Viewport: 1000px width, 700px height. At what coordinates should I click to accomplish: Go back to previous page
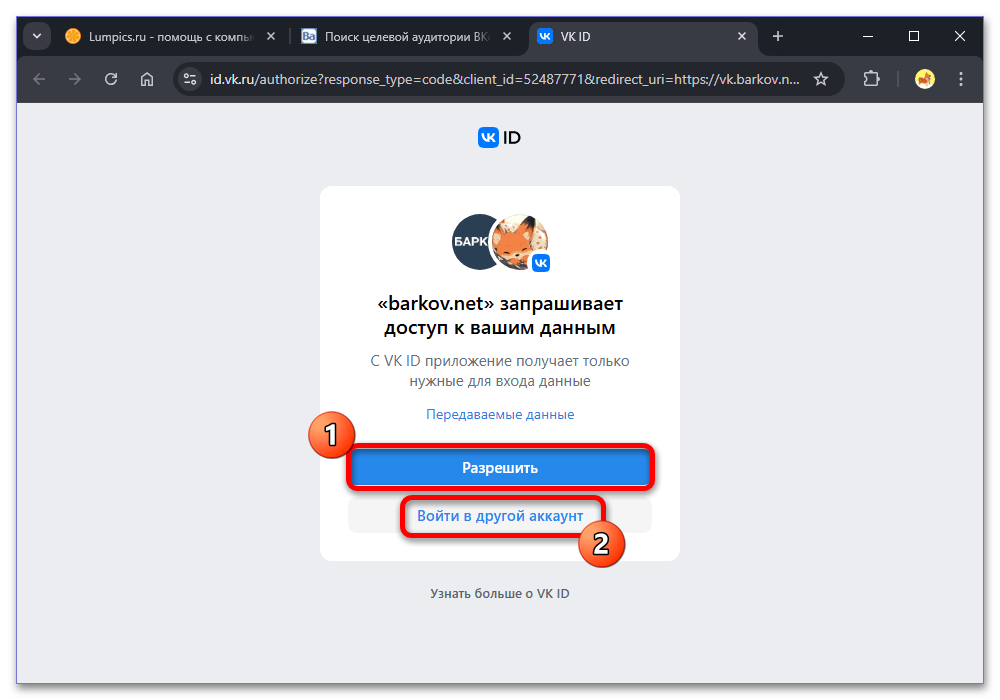point(40,79)
